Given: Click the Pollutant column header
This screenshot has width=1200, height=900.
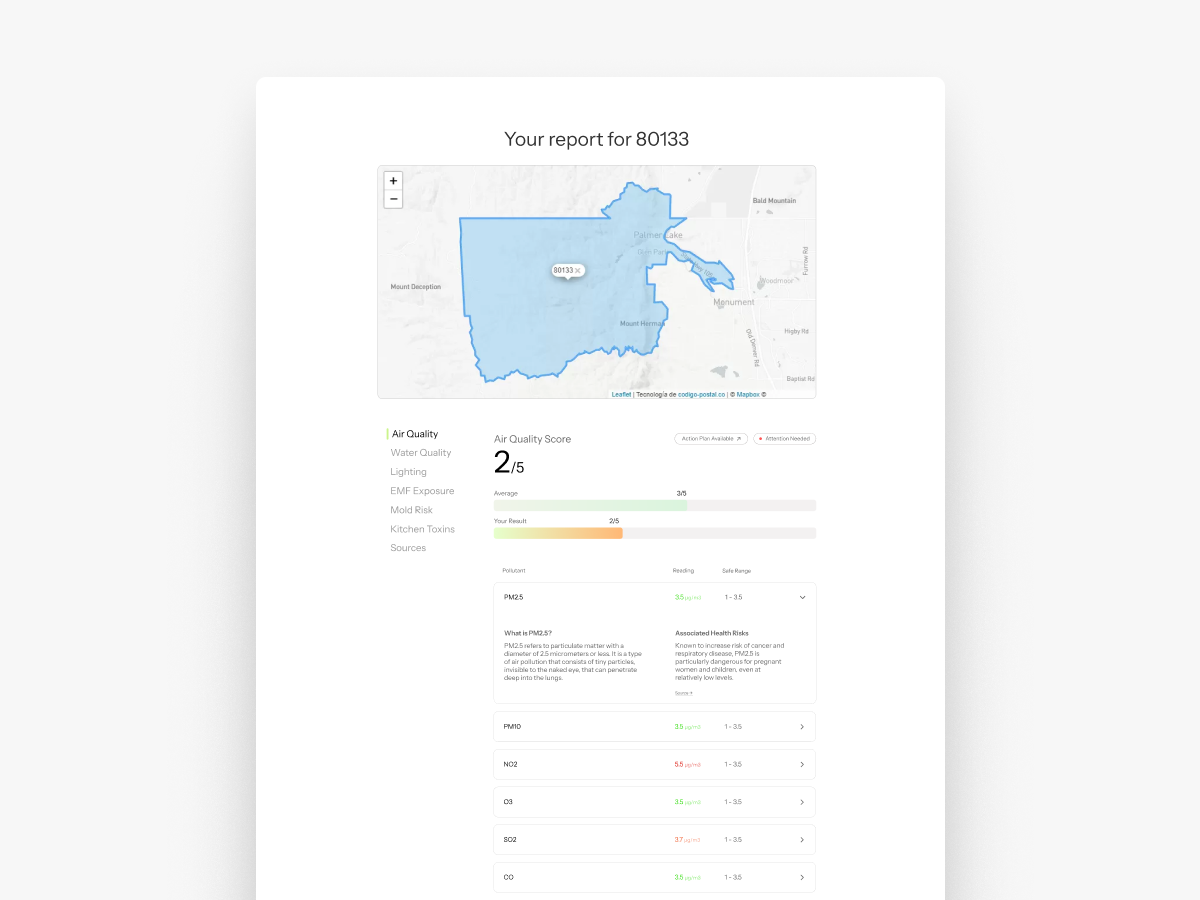Looking at the screenshot, I should (x=514, y=571).
